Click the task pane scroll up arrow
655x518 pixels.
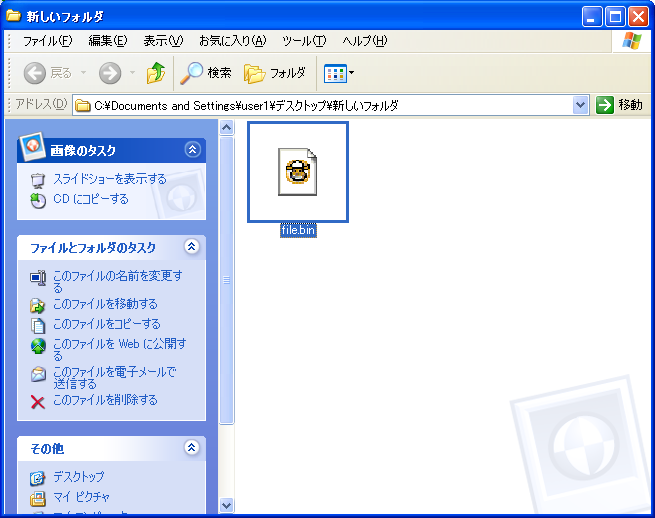pyautogui.click(x=226, y=127)
